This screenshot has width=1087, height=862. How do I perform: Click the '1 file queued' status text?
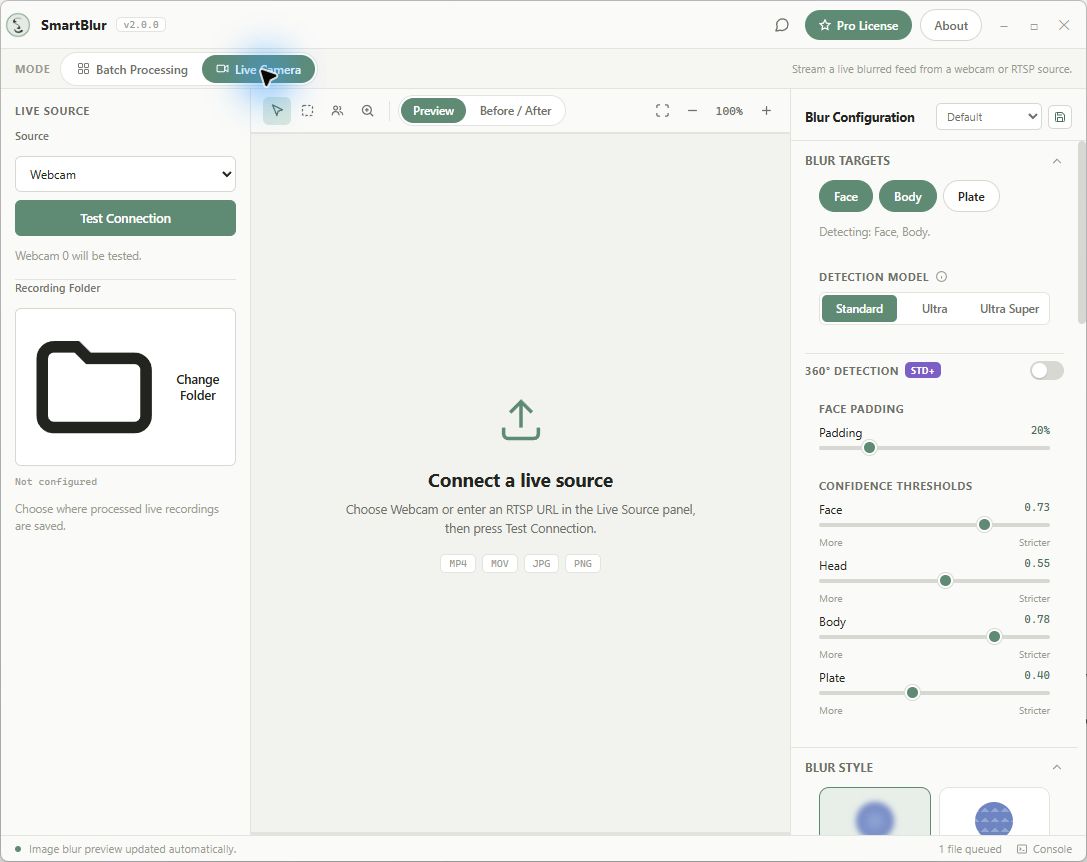[x=970, y=849]
